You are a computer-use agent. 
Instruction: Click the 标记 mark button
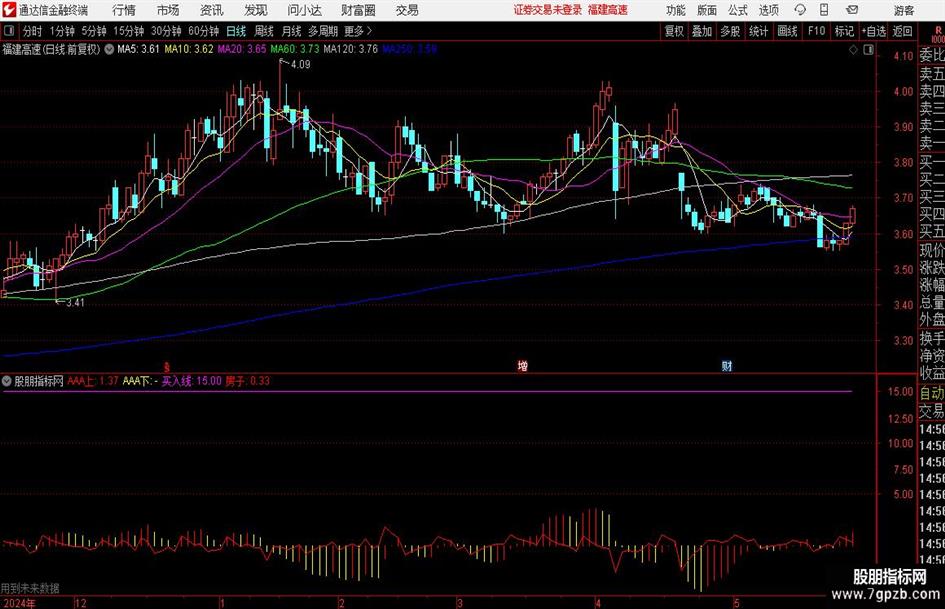844,31
